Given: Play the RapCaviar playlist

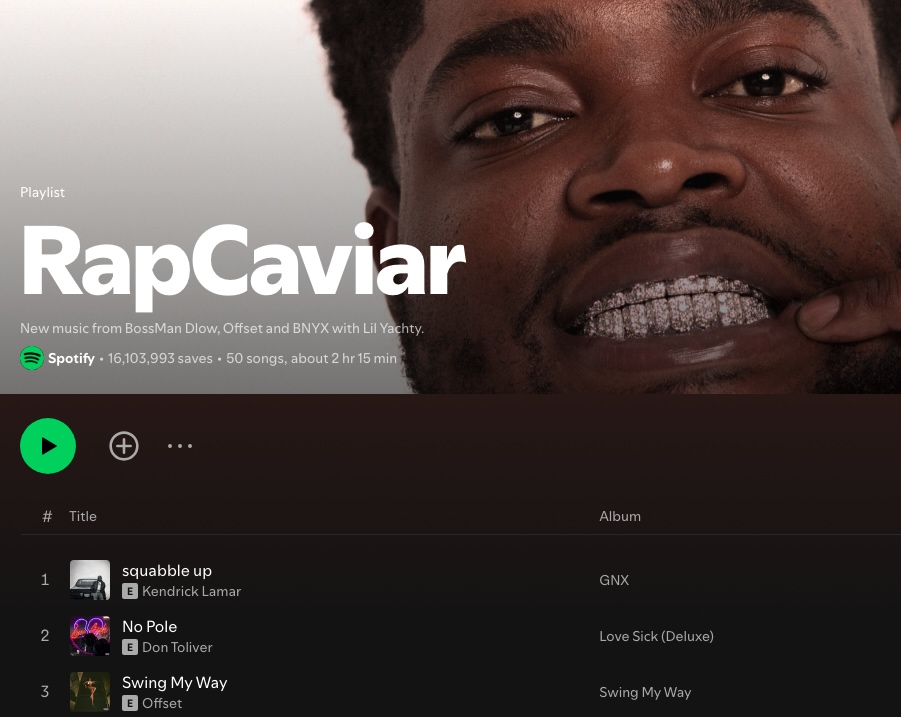Looking at the screenshot, I should tap(48, 446).
